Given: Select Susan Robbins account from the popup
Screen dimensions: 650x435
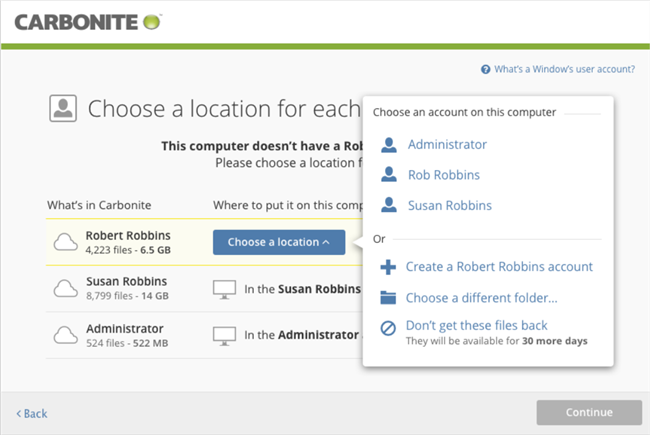Looking at the screenshot, I should point(450,206).
